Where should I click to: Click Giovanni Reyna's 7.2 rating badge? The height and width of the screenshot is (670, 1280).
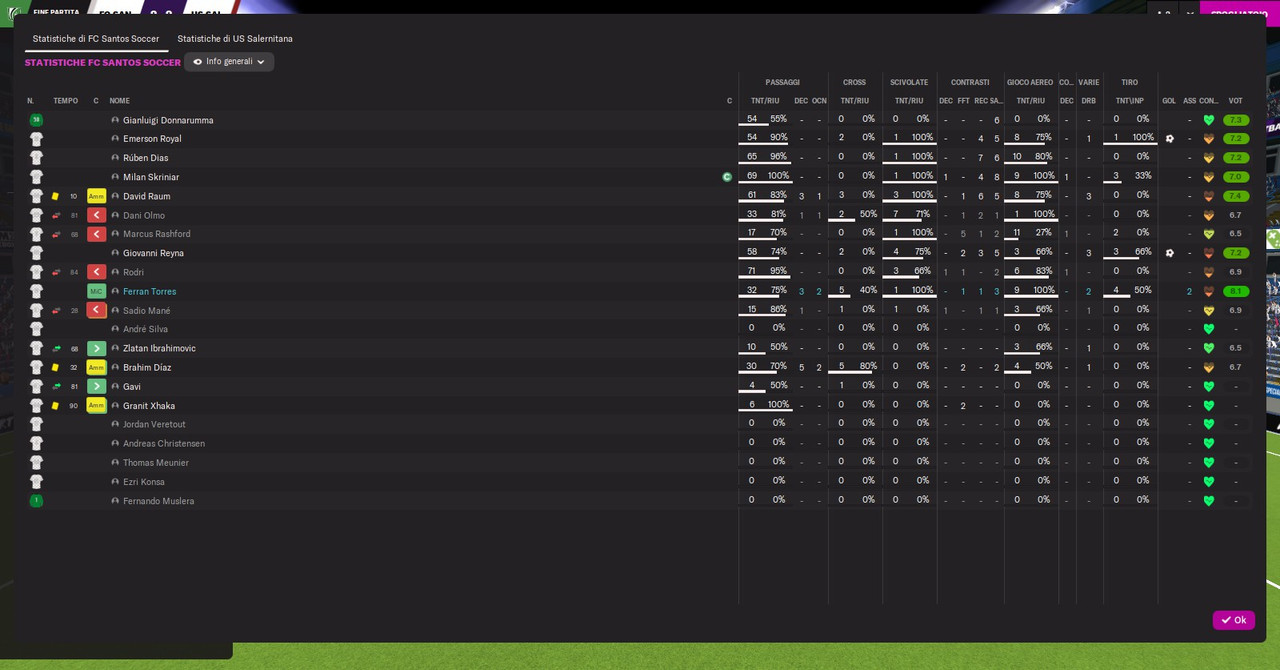(1236, 253)
